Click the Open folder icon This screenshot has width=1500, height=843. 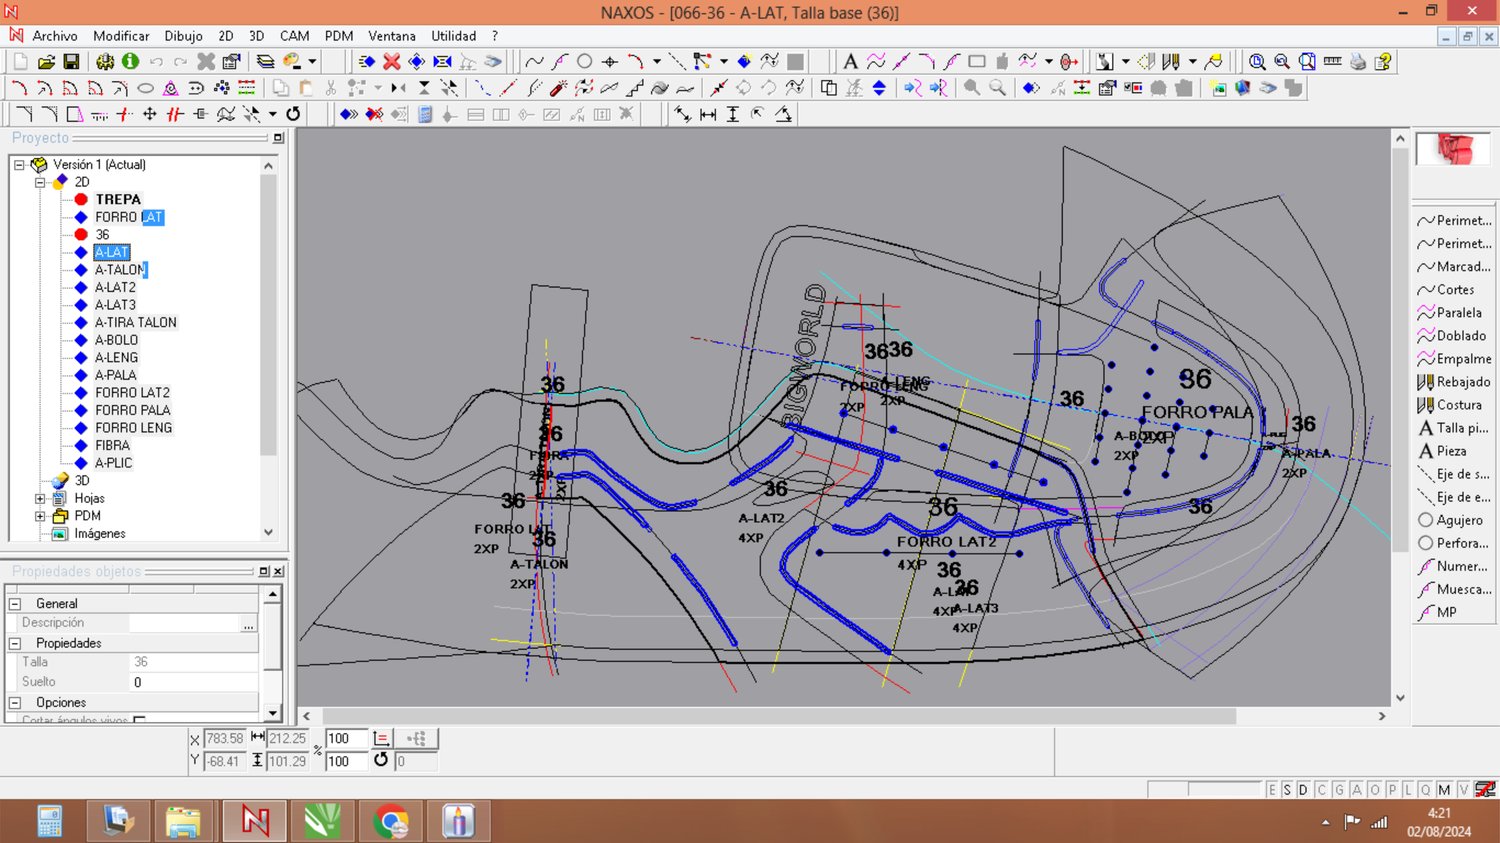point(46,62)
